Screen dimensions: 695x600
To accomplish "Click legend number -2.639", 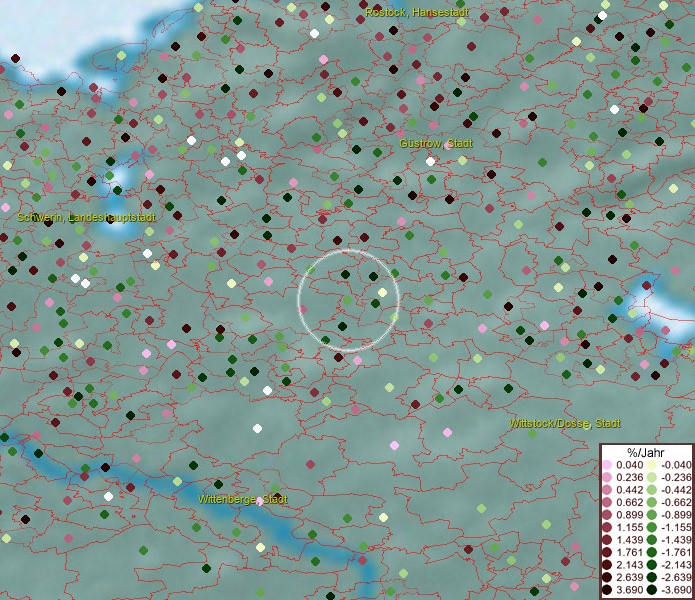I will click(676, 577).
